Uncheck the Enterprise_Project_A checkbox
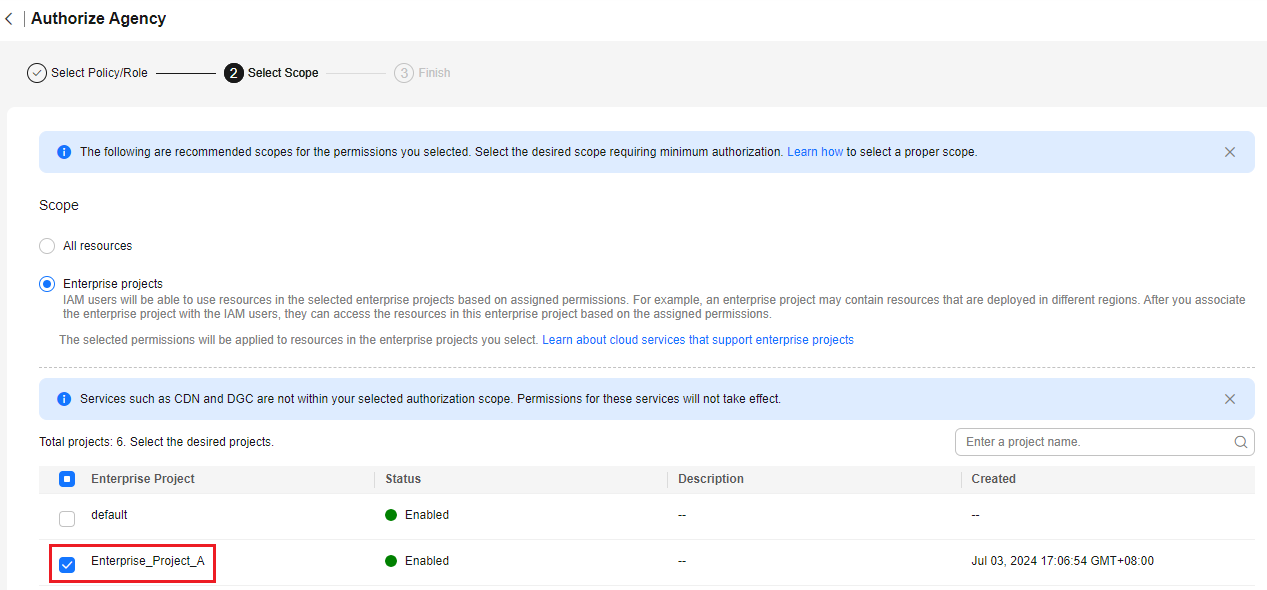Image resolution: width=1267 pixels, height=590 pixels. [x=67, y=565]
